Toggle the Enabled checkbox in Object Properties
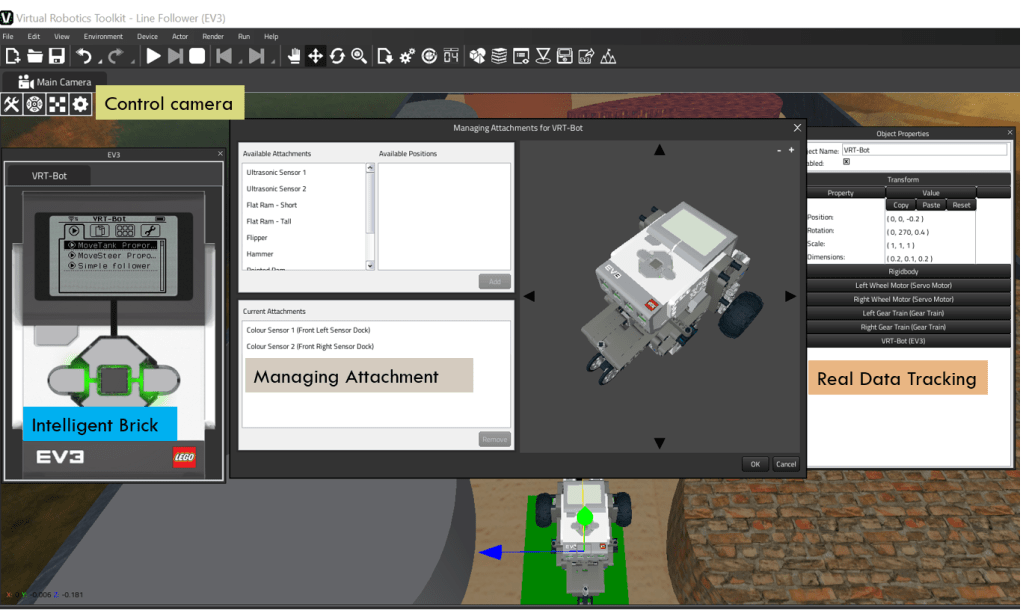Screen dimensions: 1023x610 [x=846, y=162]
